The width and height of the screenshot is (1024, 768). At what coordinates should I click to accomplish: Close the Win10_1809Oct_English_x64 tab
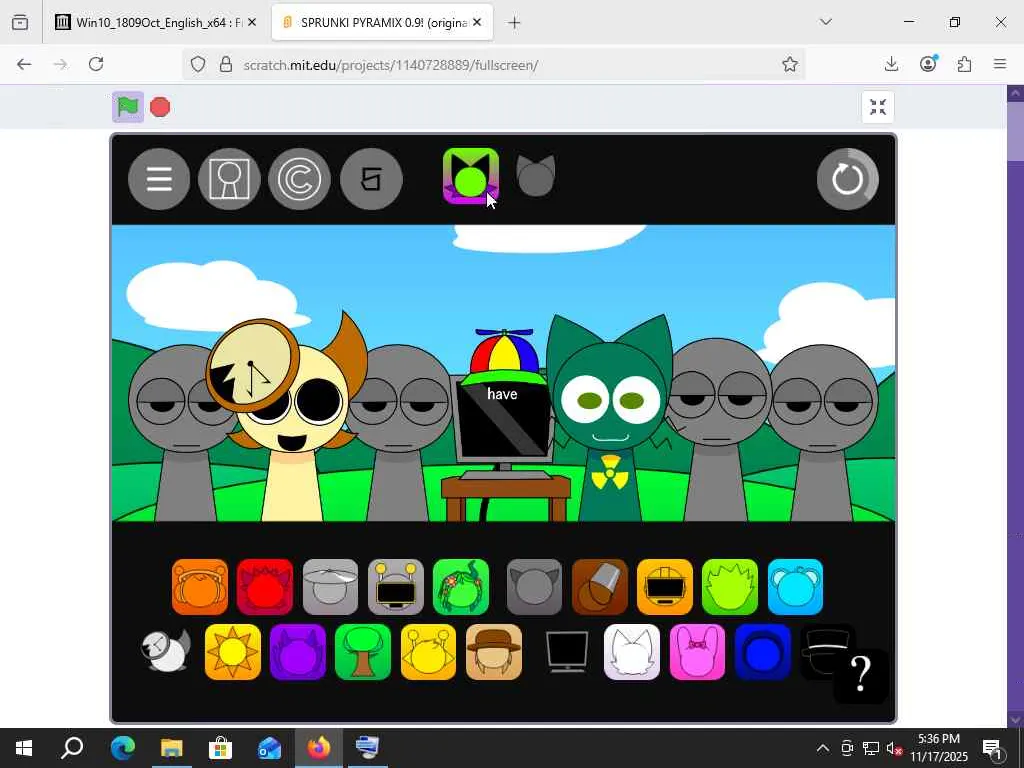click(x=252, y=23)
